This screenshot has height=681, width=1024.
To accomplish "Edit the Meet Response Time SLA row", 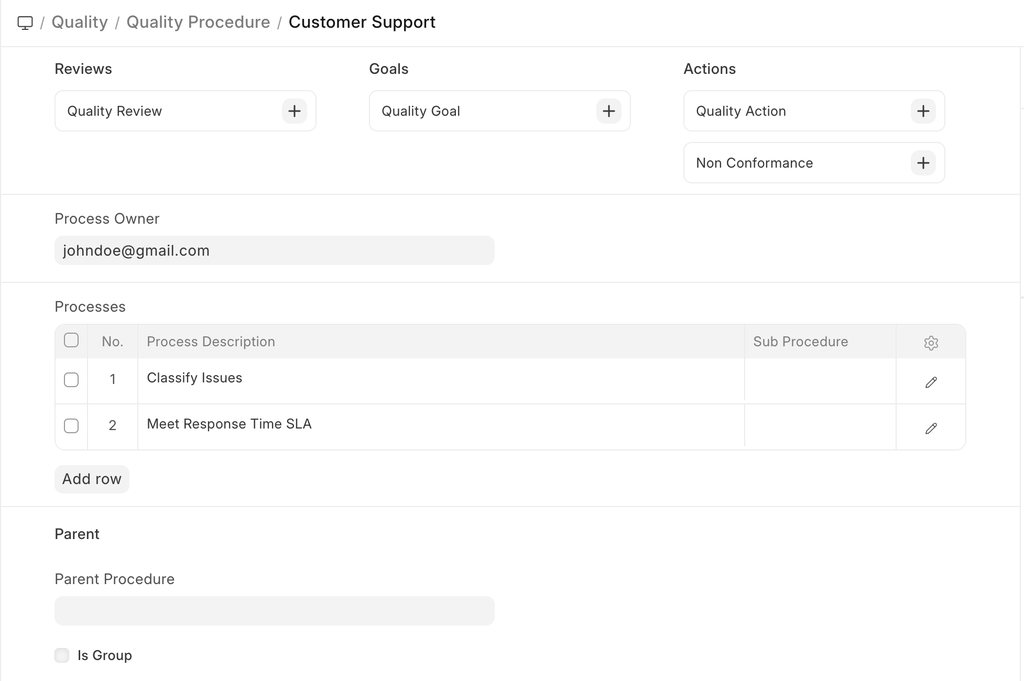I will 931,428.
